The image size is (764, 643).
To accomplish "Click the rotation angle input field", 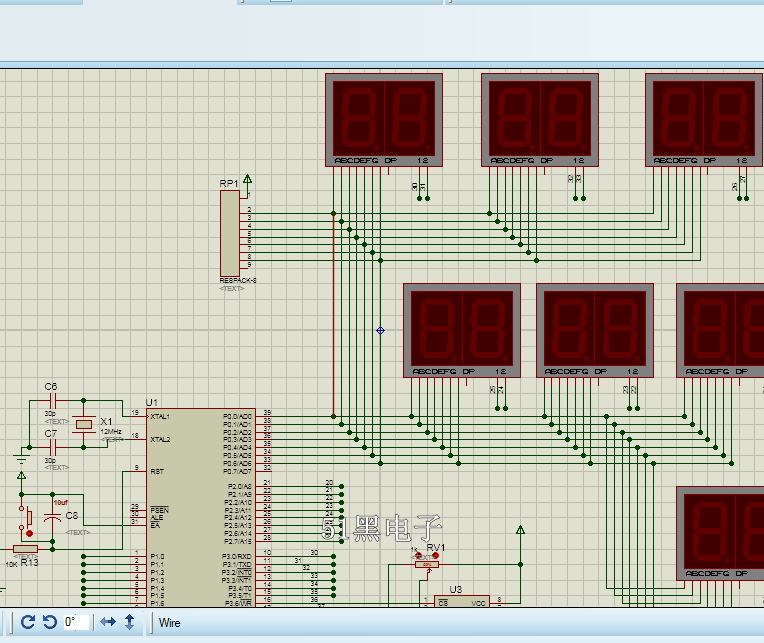I will click(76, 622).
